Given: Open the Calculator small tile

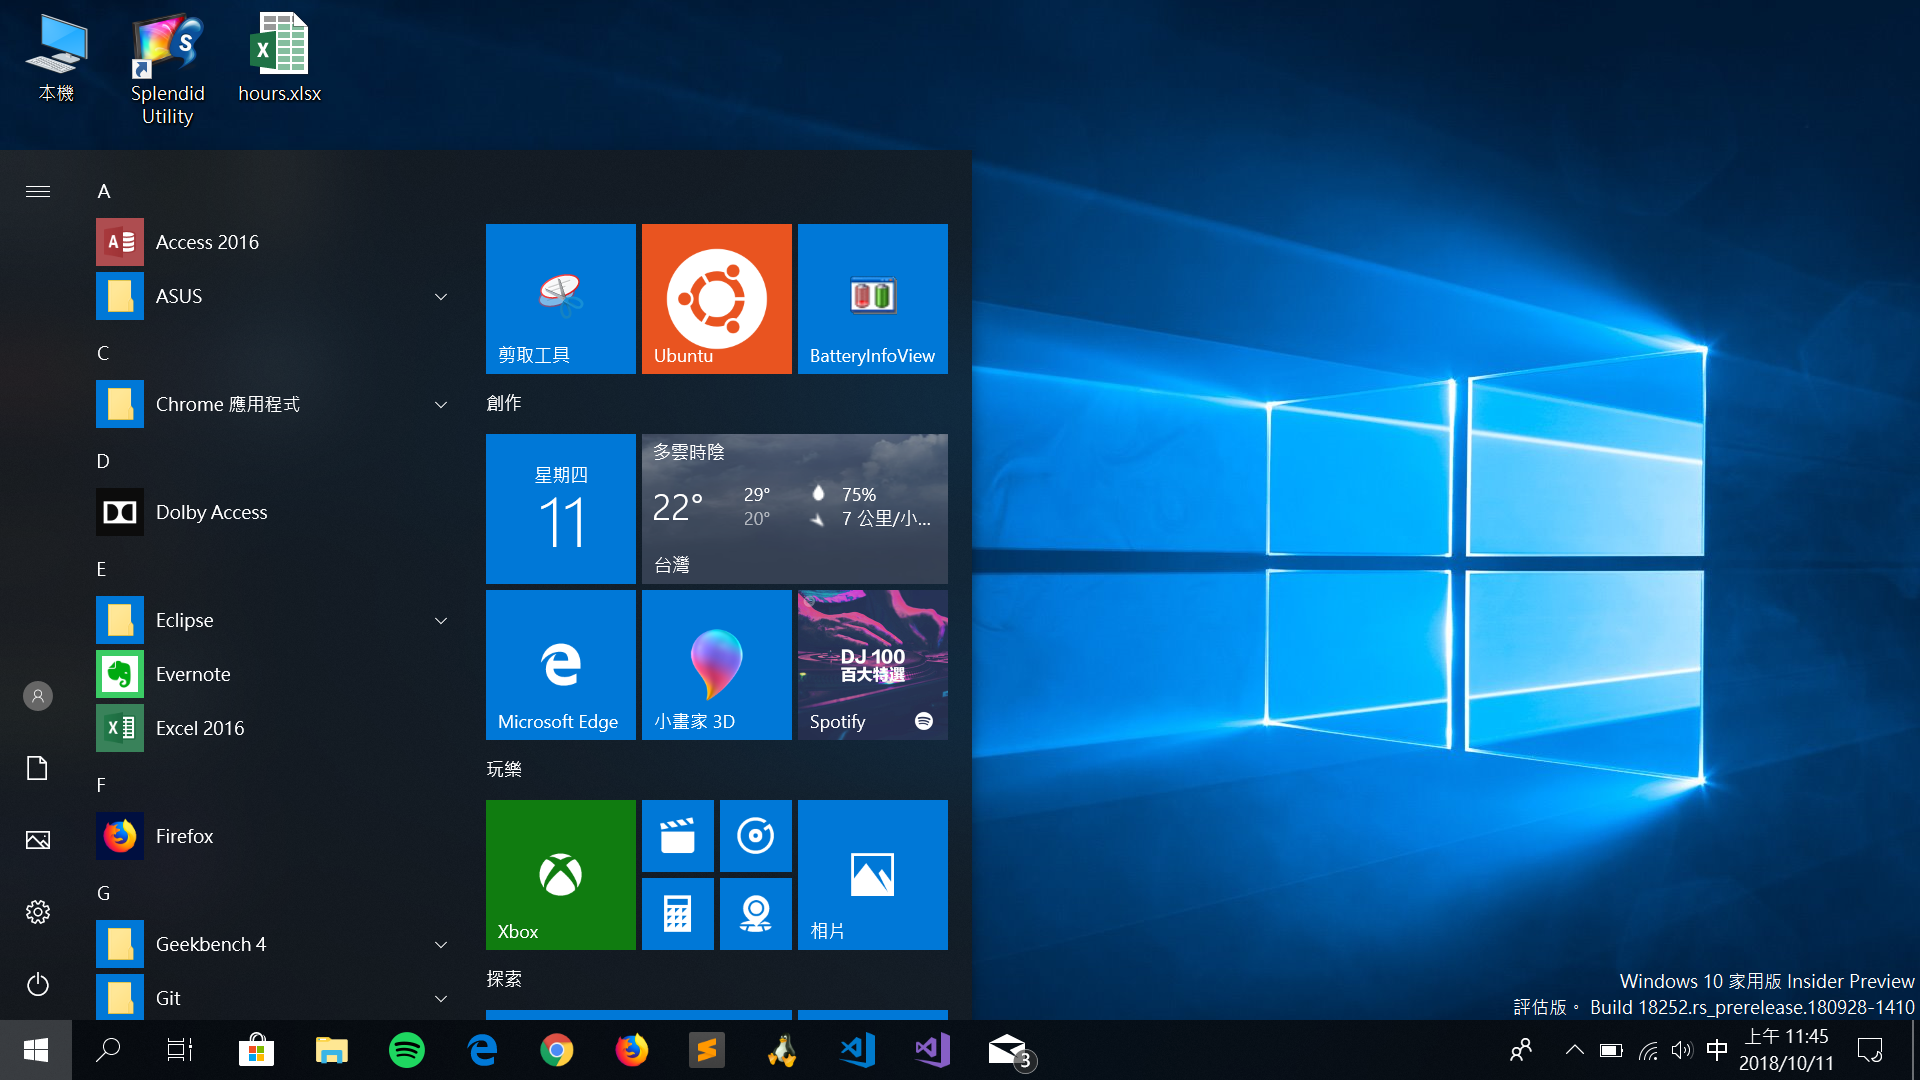Looking at the screenshot, I should point(678,914).
